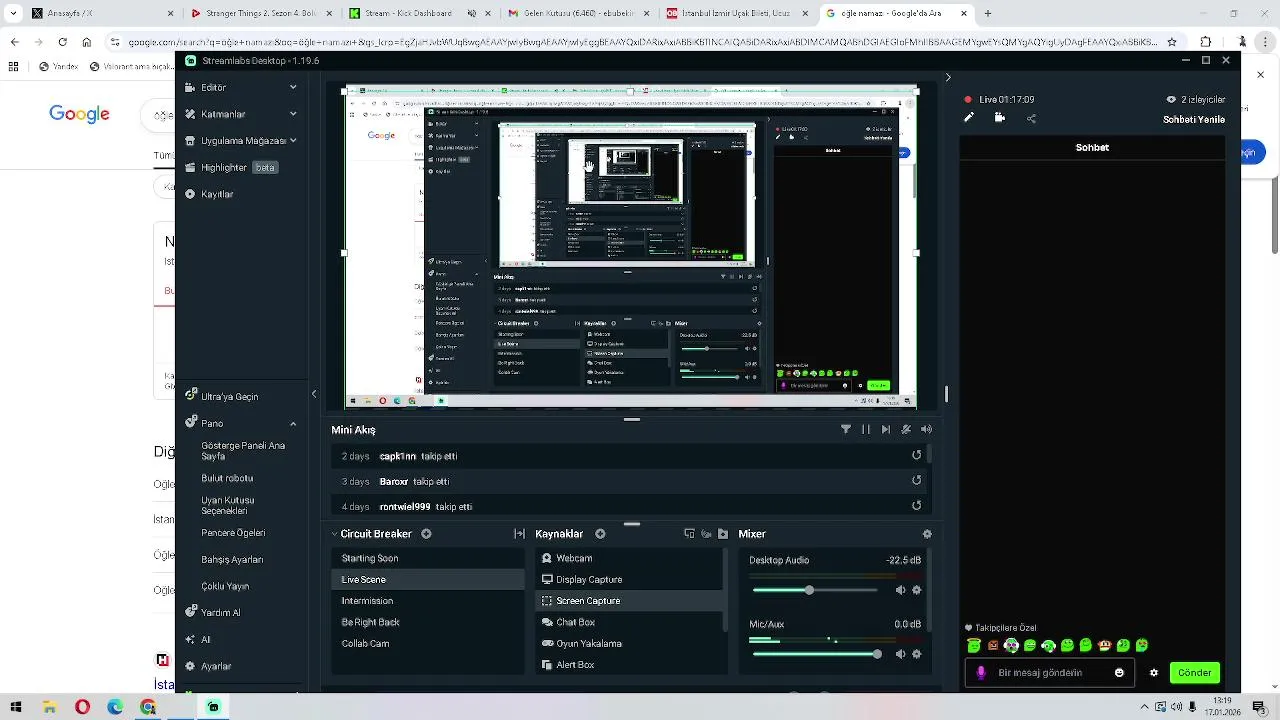This screenshot has width=1280, height=720.
Task: Select the Oyun Yakalama source
Action: point(629,643)
